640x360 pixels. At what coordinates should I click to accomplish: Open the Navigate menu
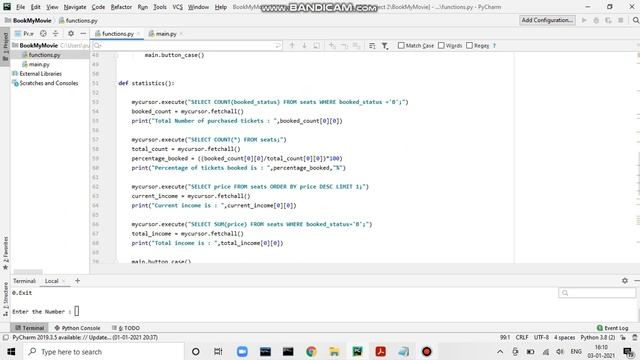(75, 7)
